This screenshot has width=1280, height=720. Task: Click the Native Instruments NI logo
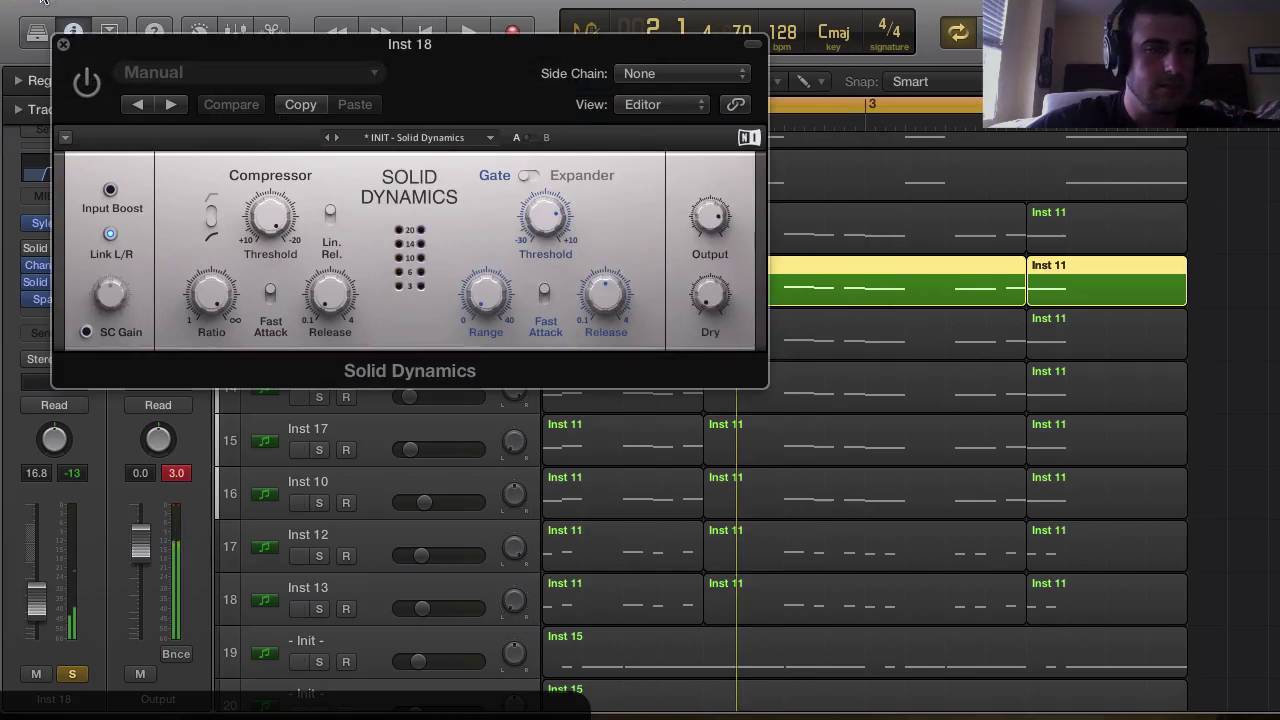[x=748, y=137]
